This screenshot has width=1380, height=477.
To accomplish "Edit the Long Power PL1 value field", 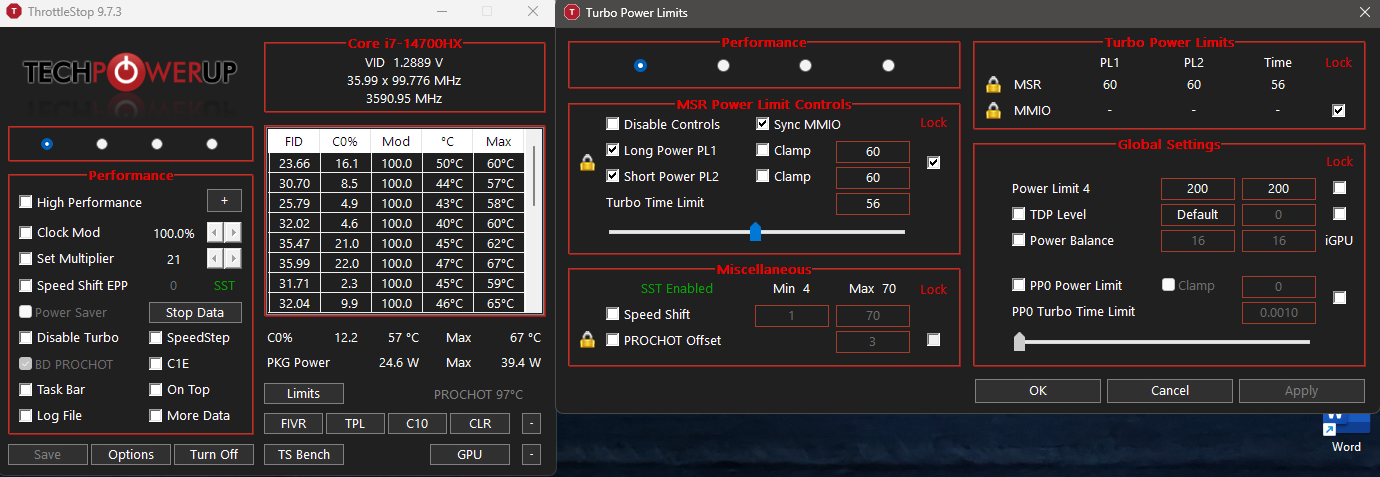I will click(x=873, y=152).
